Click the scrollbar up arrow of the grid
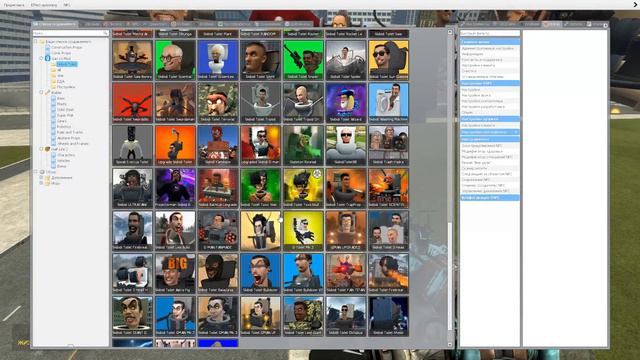The height and width of the screenshot is (360, 640). [x=450, y=32]
